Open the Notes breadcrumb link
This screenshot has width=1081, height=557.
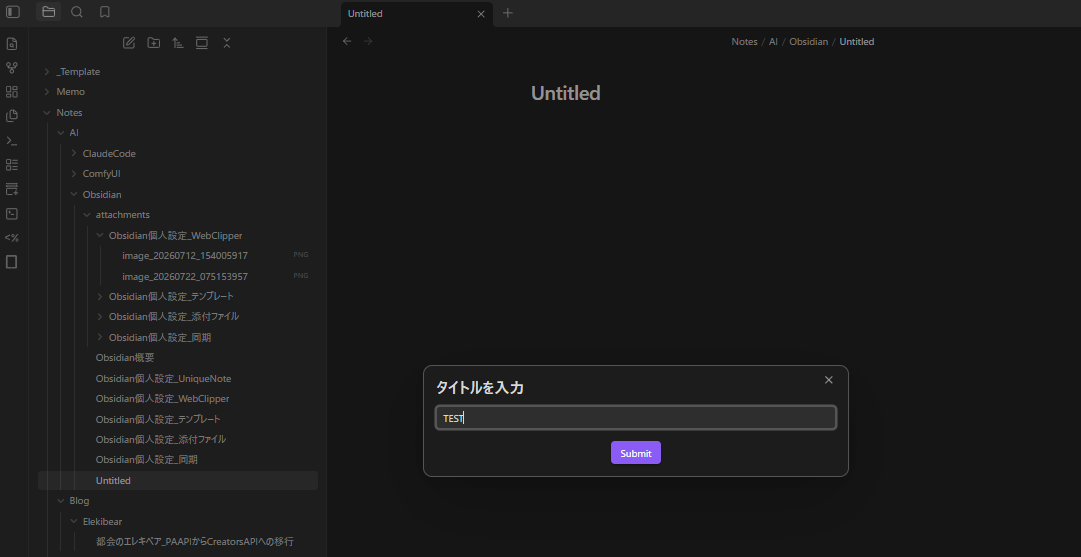pyautogui.click(x=744, y=41)
